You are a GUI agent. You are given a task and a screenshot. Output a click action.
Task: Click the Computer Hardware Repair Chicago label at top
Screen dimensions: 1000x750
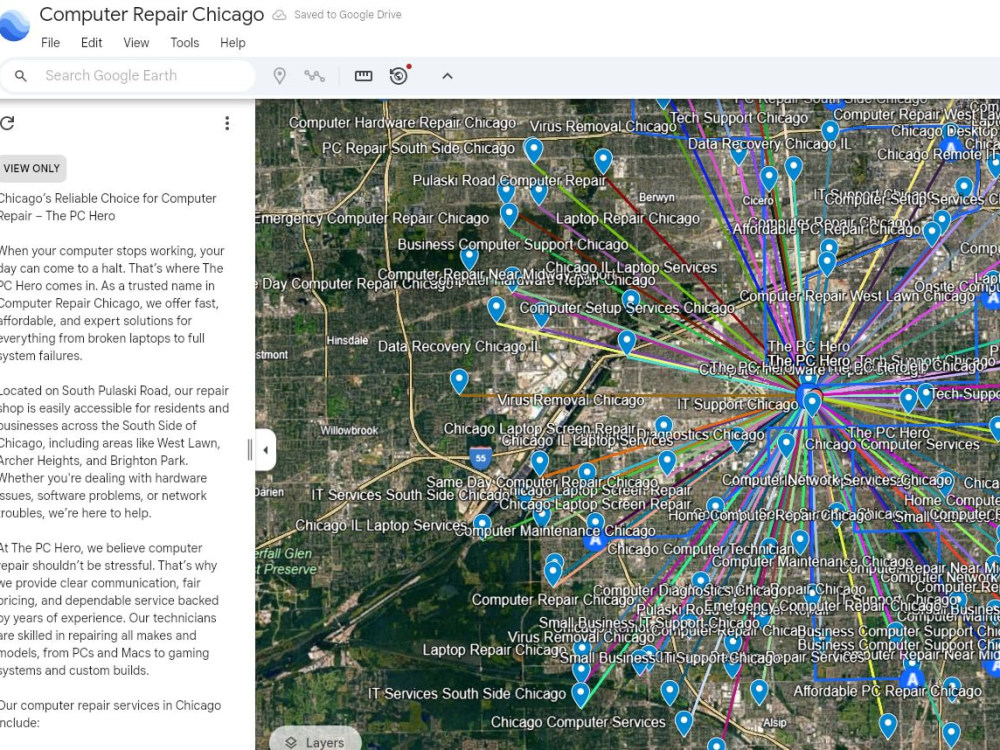[402, 122]
